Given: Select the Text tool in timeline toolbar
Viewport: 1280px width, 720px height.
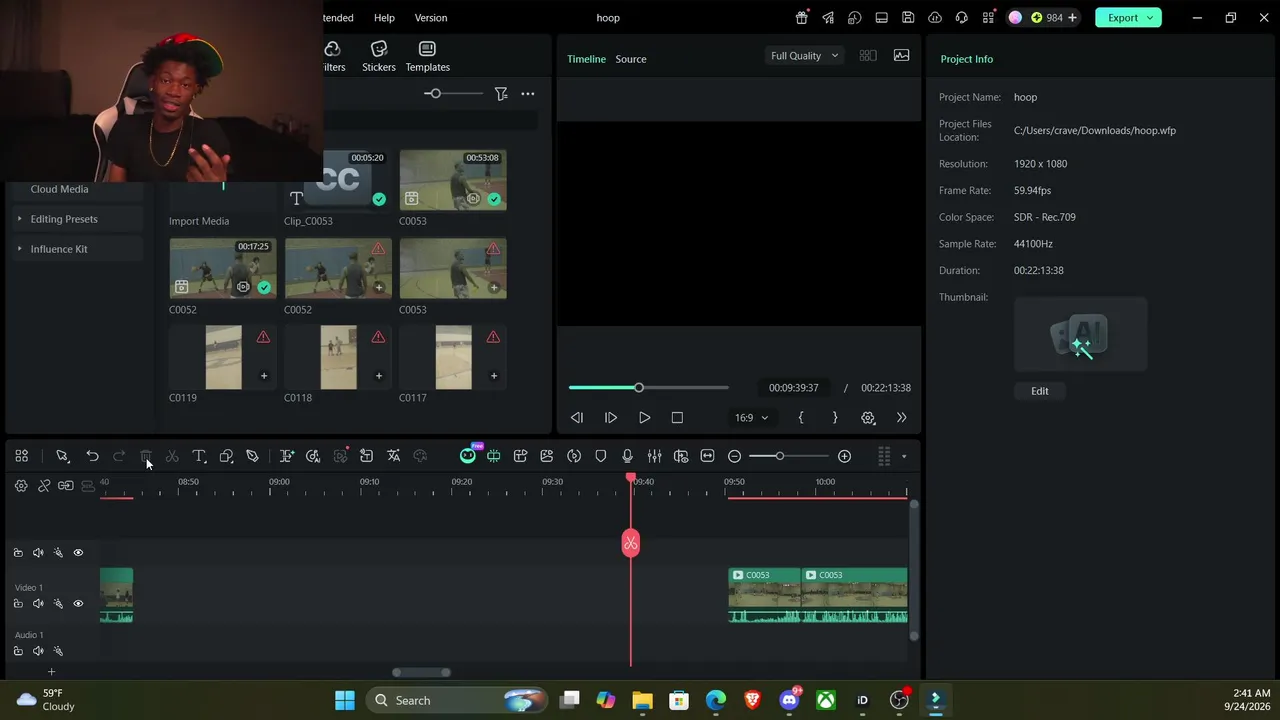Looking at the screenshot, I should click(199, 456).
